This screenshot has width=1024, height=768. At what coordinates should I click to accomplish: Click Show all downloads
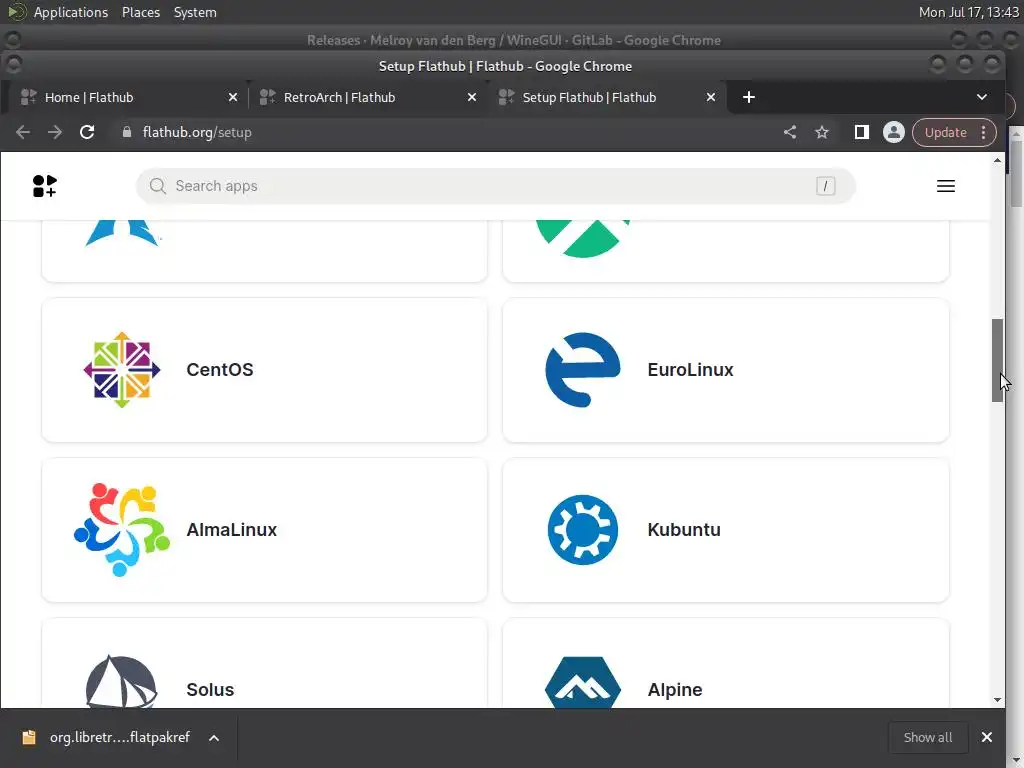point(927,737)
